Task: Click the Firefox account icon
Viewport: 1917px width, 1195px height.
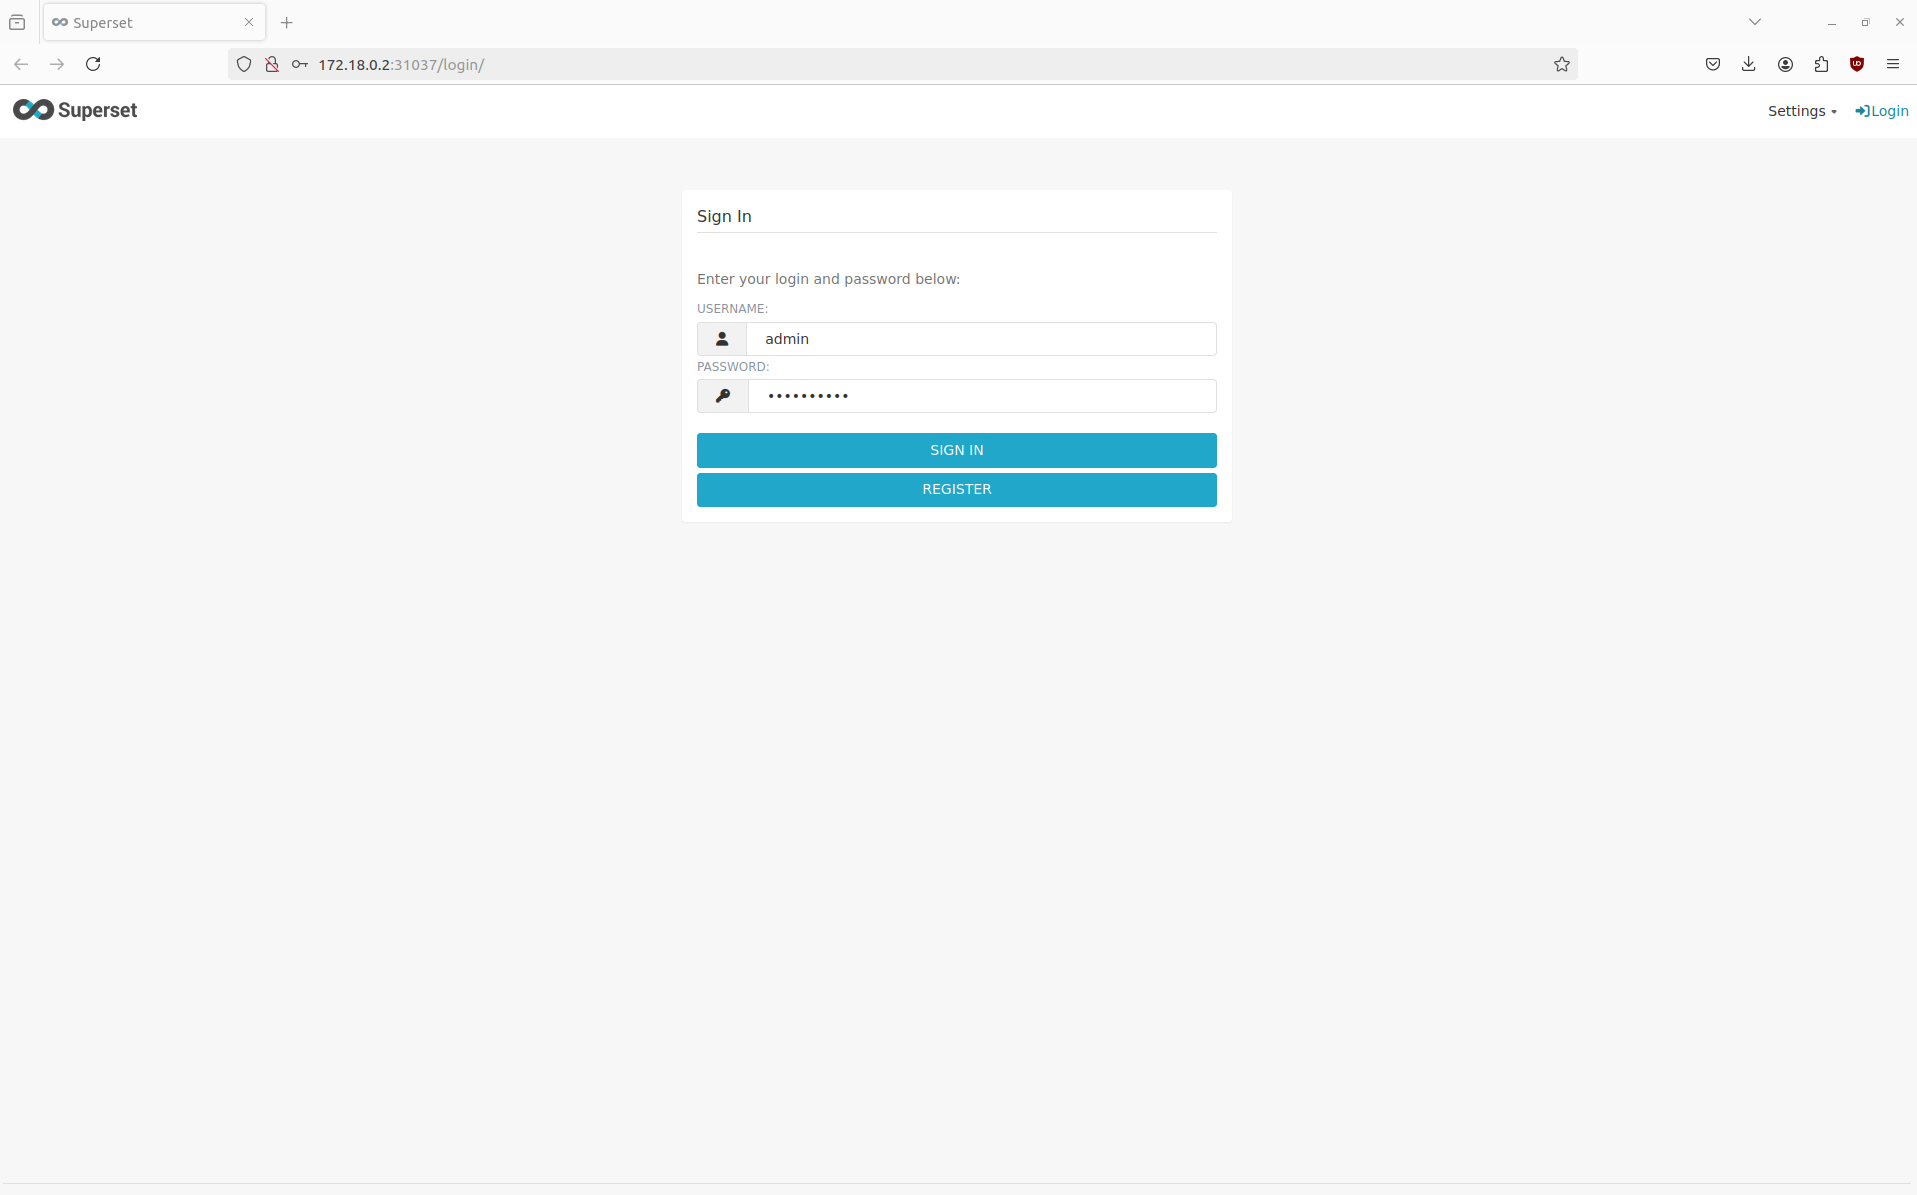Action: point(1785,64)
